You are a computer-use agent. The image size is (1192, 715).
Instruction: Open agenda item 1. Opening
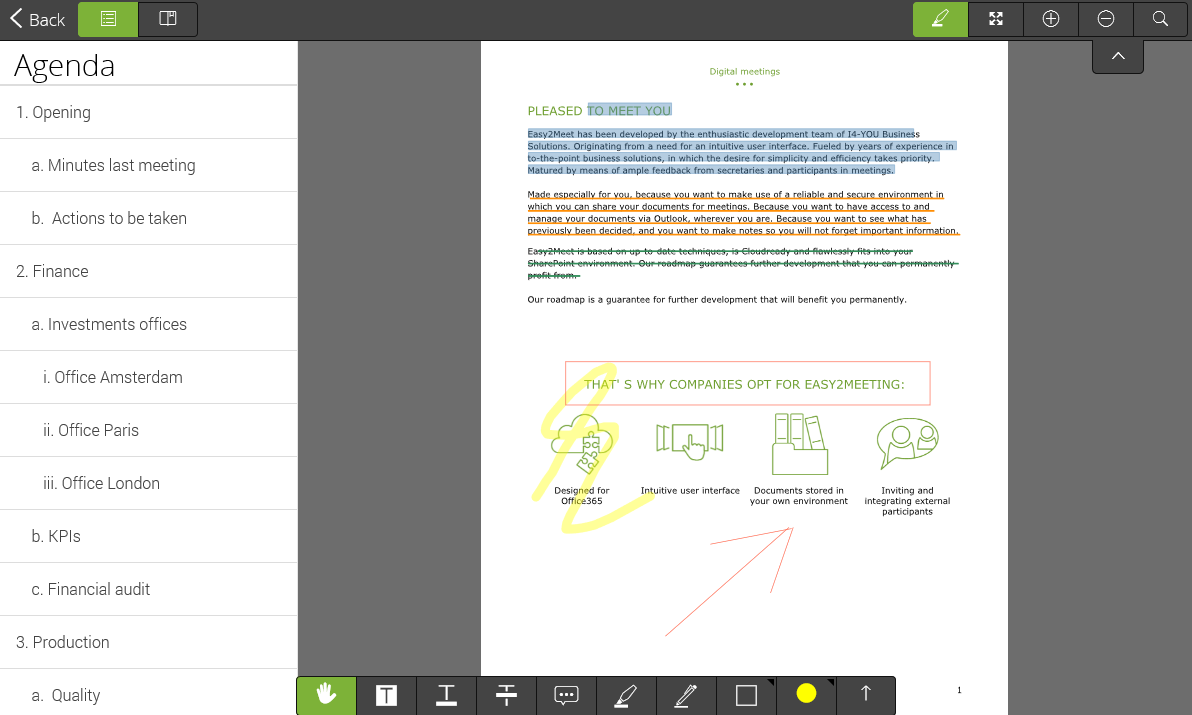[148, 112]
